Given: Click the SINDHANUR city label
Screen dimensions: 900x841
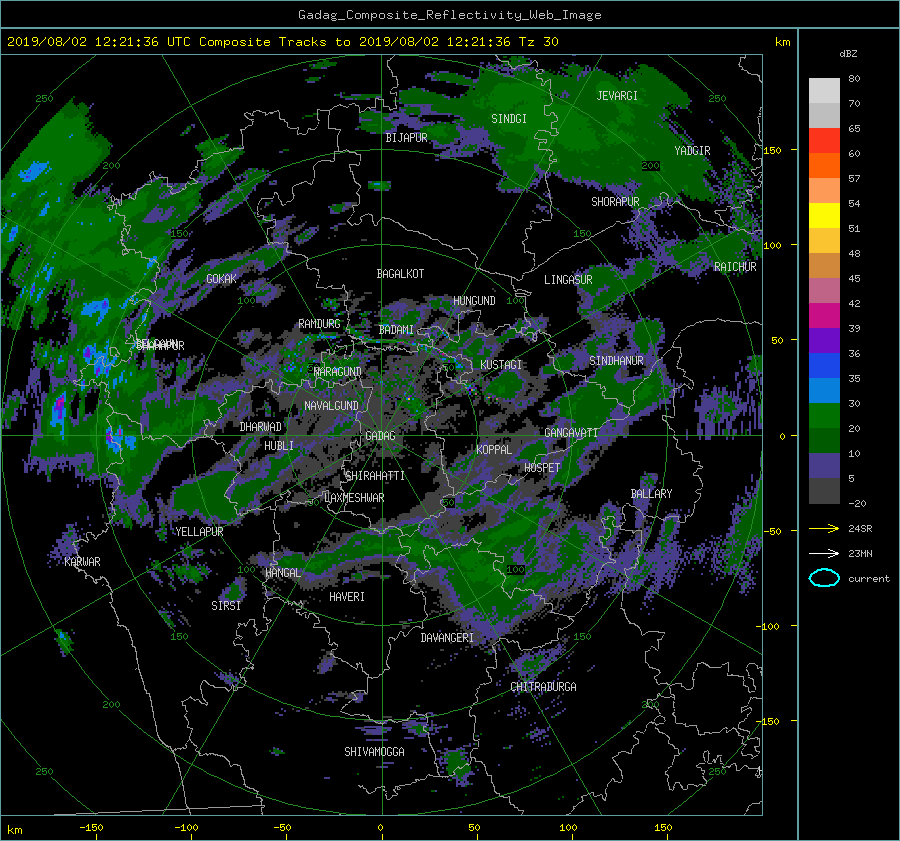Looking at the screenshot, I should pos(616,361).
